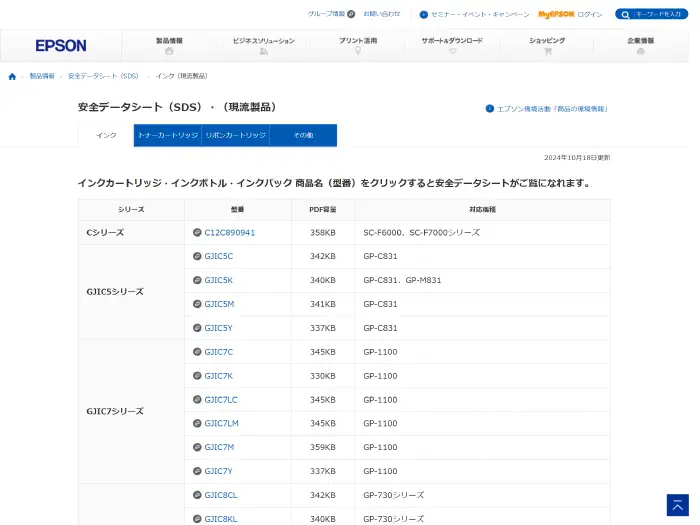Click the scroll-to-top arrow button

tap(678, 505)
